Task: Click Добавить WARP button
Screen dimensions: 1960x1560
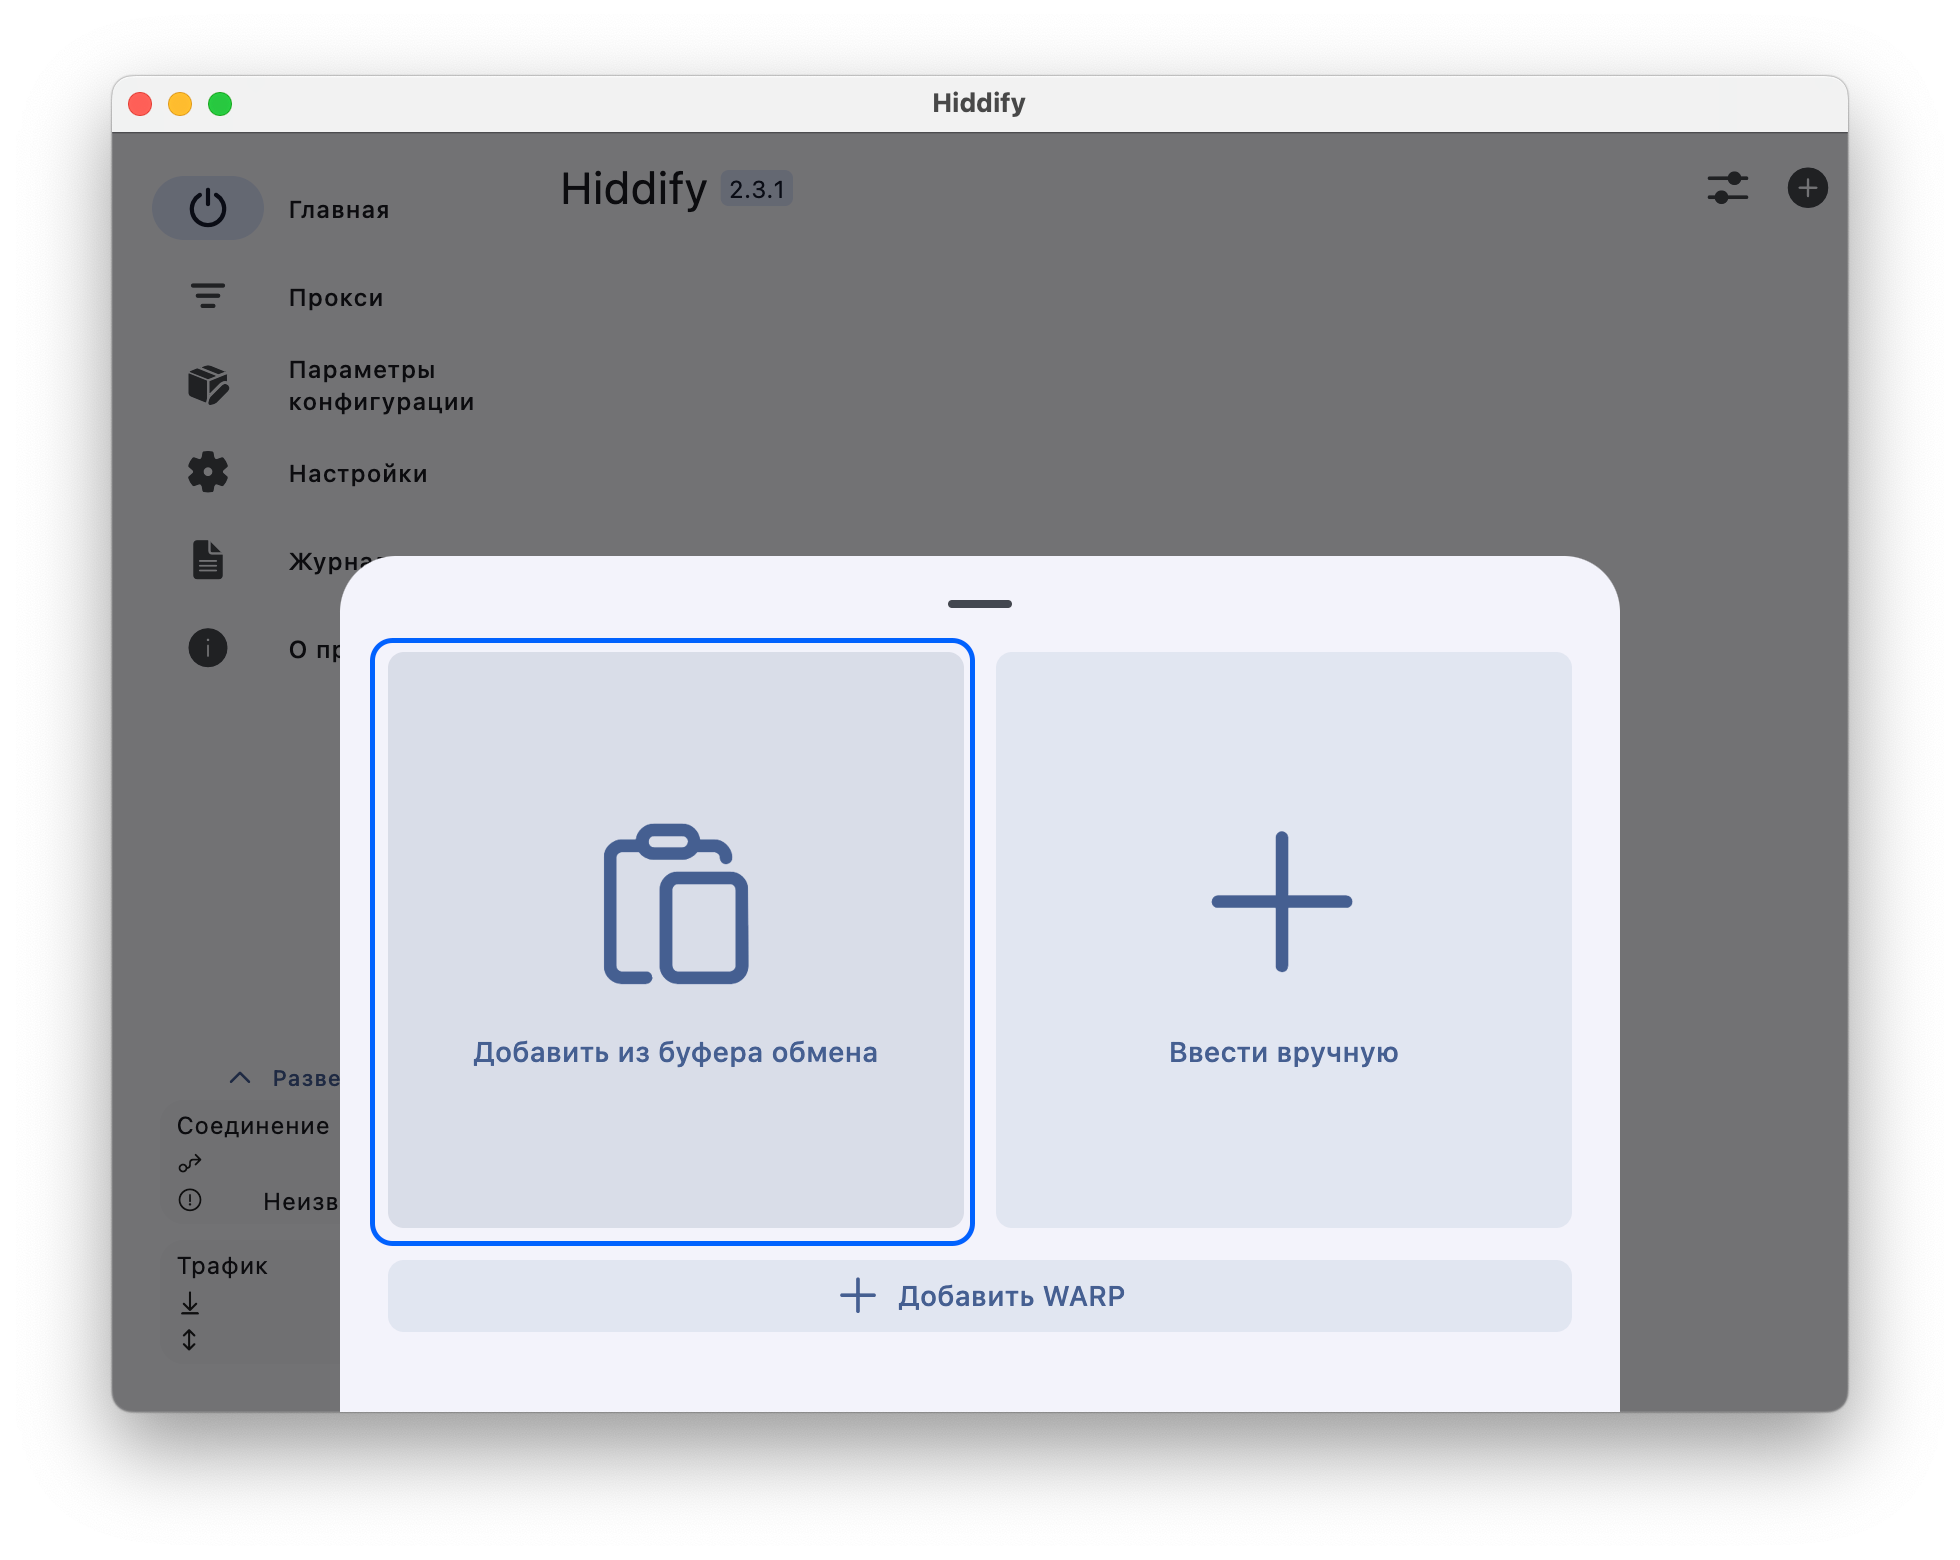Action: point(980,1296)
